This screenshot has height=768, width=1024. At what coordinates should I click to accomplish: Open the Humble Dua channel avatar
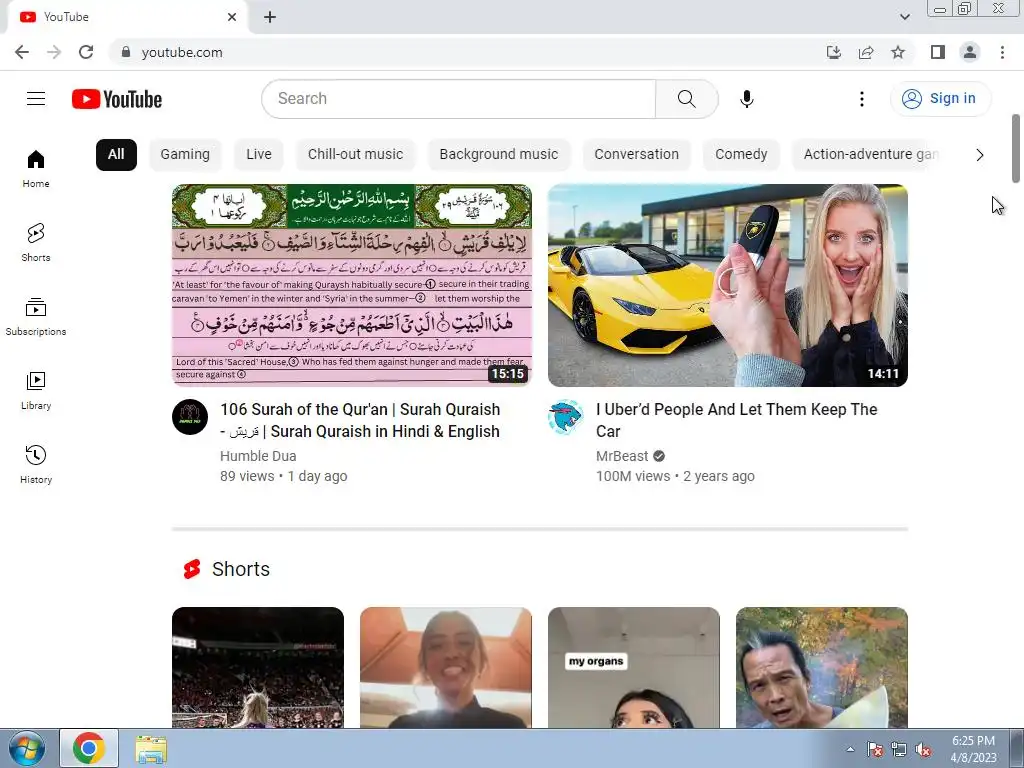pyautogui.click(x=190, y=417)
